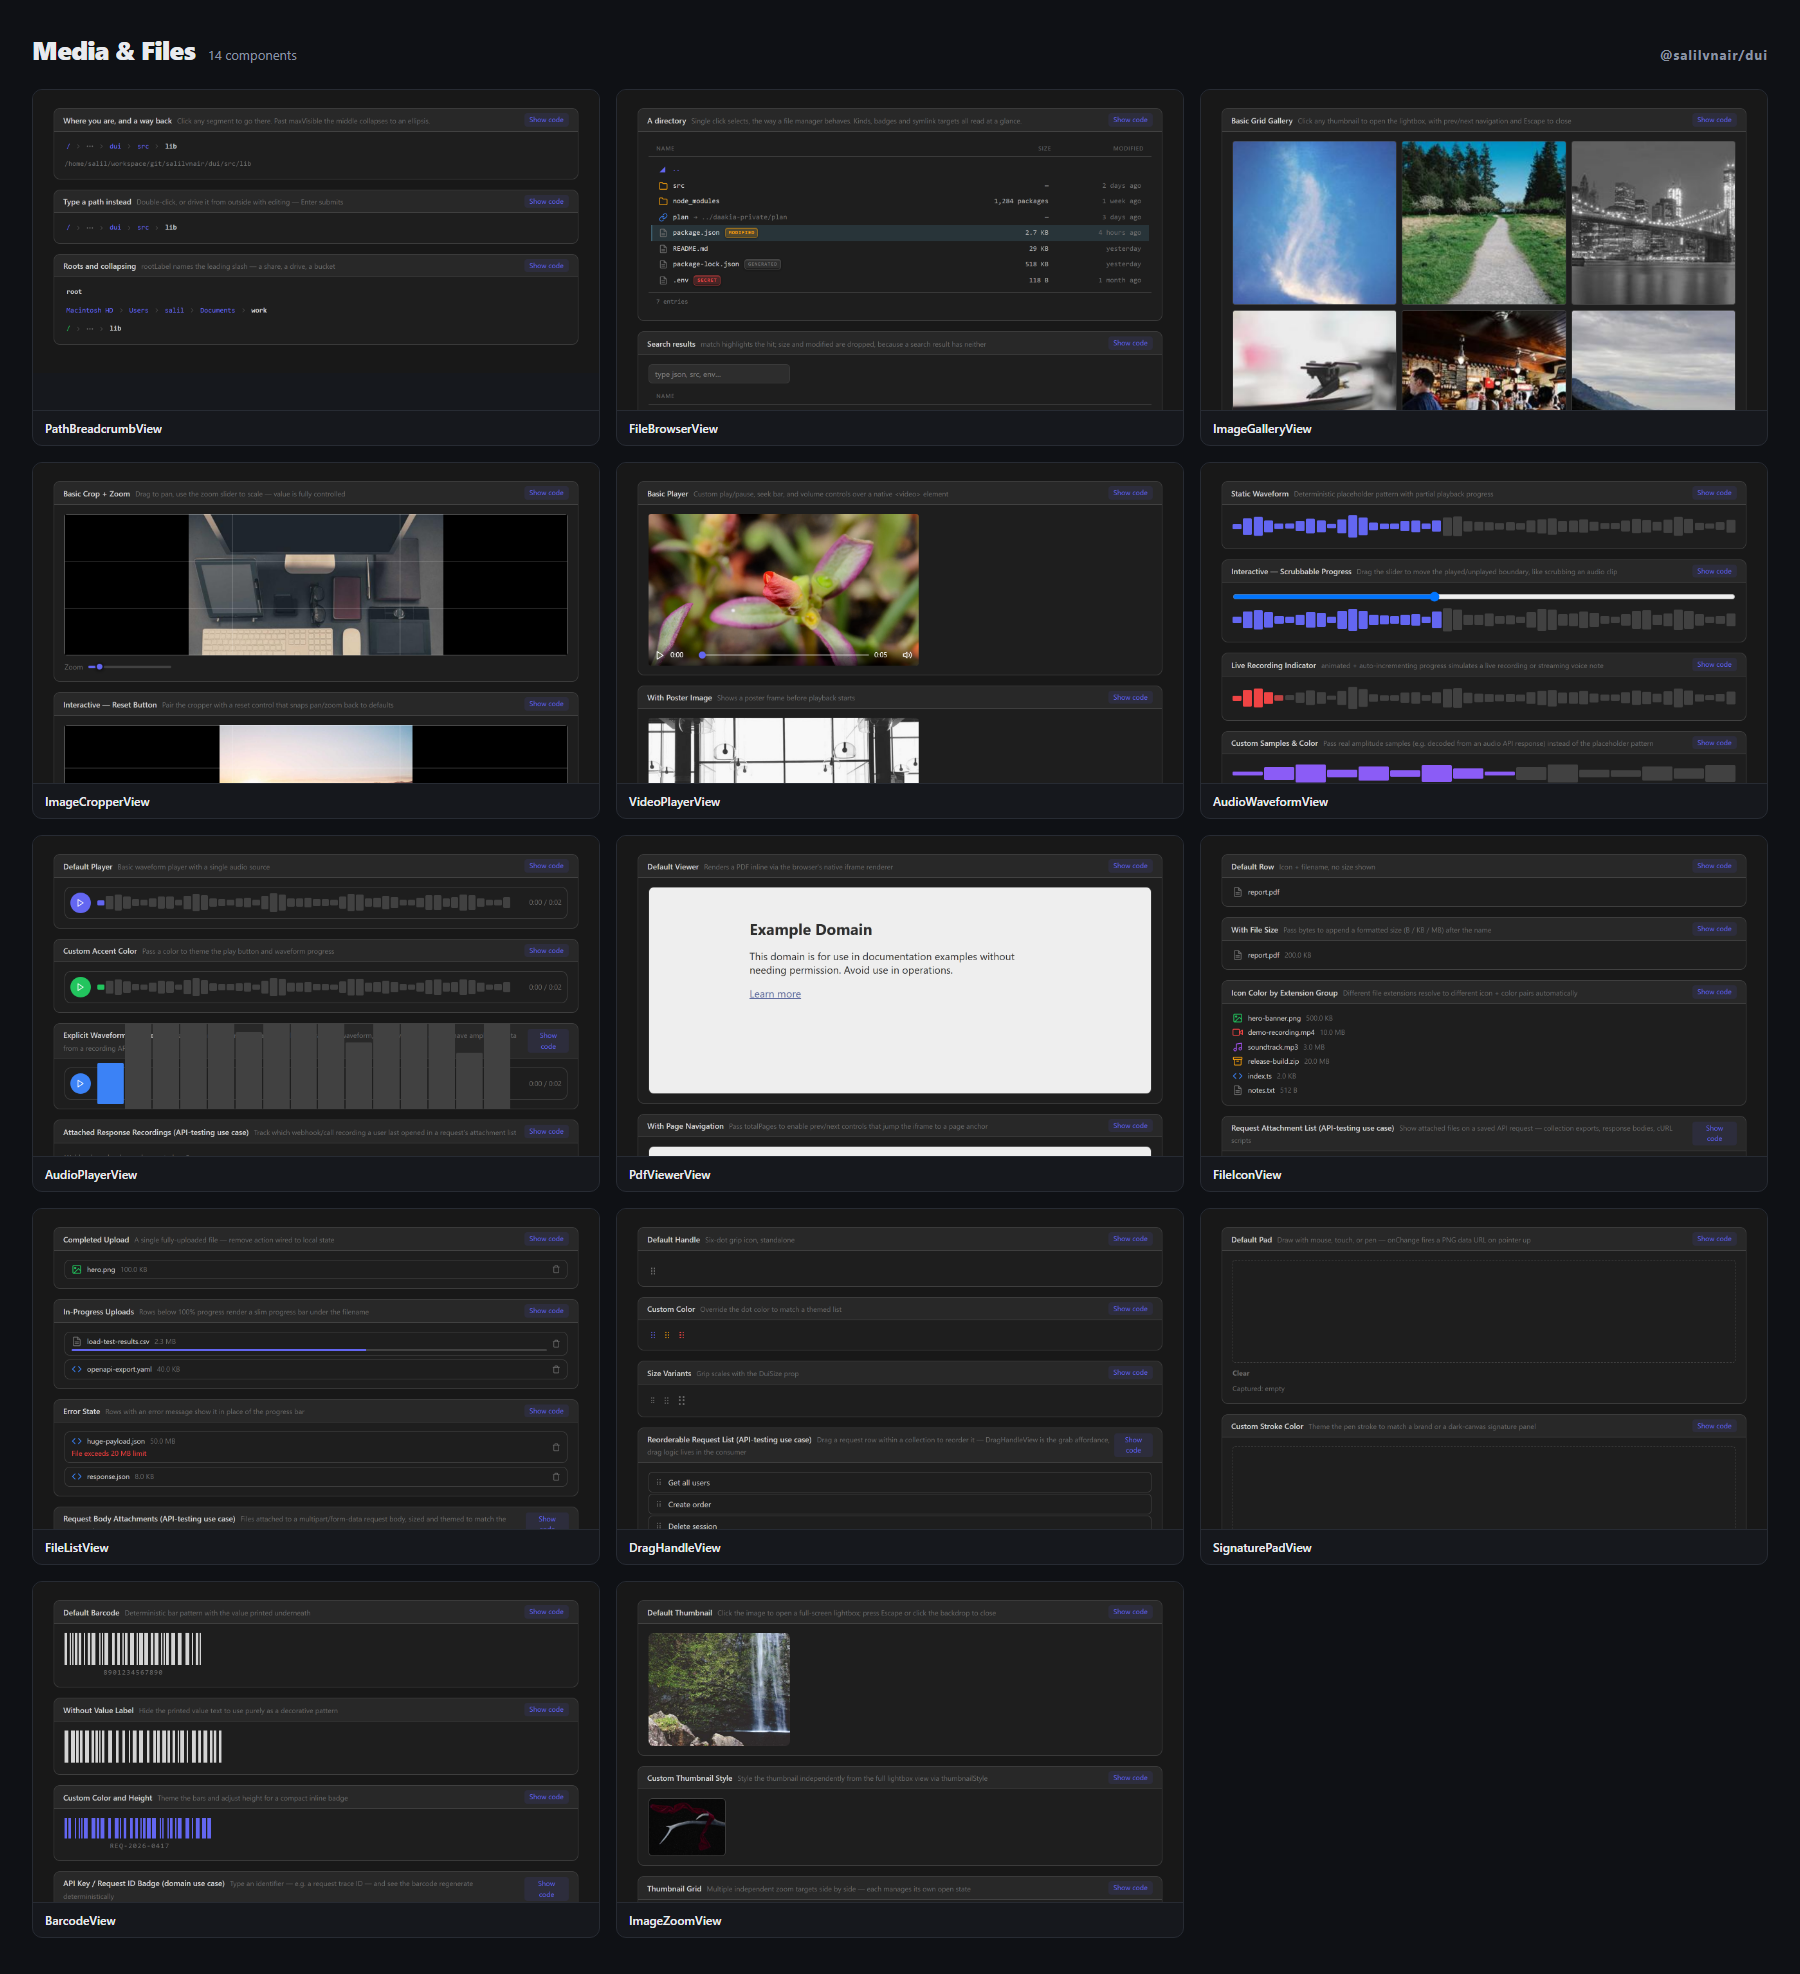The width and height of the screenshot is (1800, 1974).
Task: Click the src folder icon in the directory listing
Action: [x=663, y=186]
